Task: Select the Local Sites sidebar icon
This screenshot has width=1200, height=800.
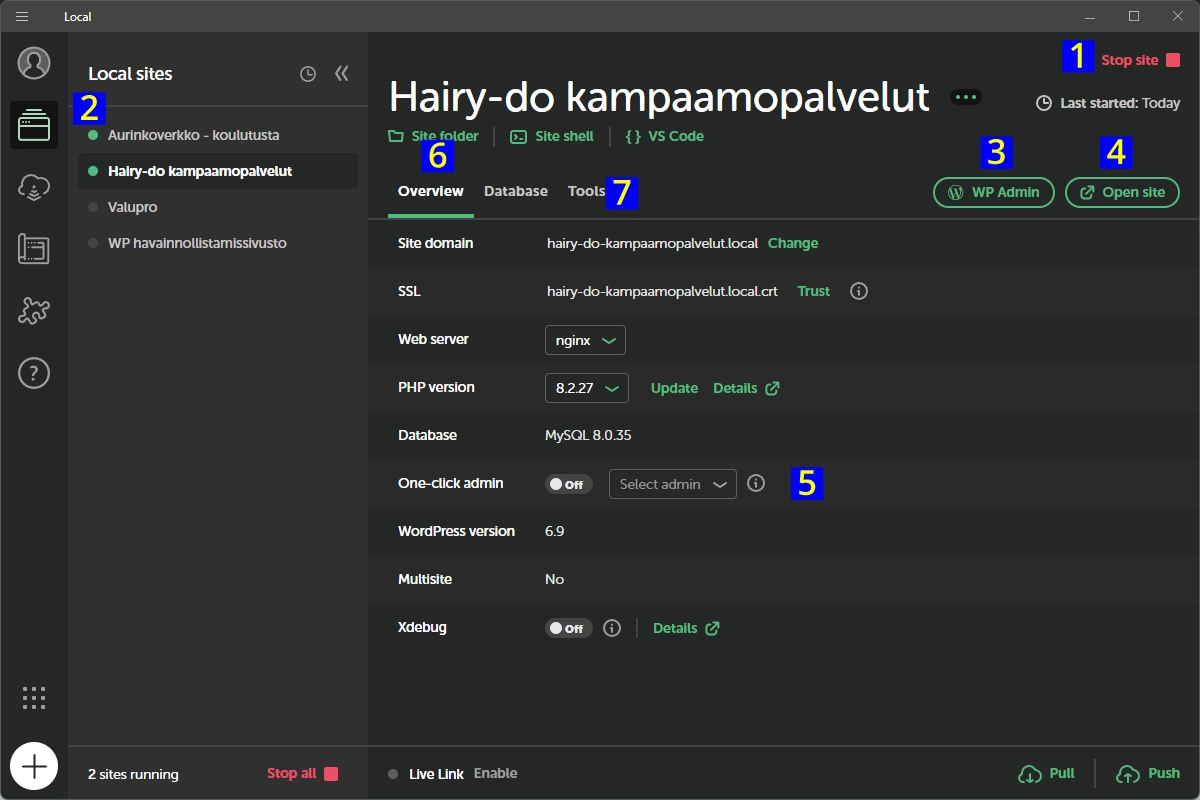Action: click(33, 125)
